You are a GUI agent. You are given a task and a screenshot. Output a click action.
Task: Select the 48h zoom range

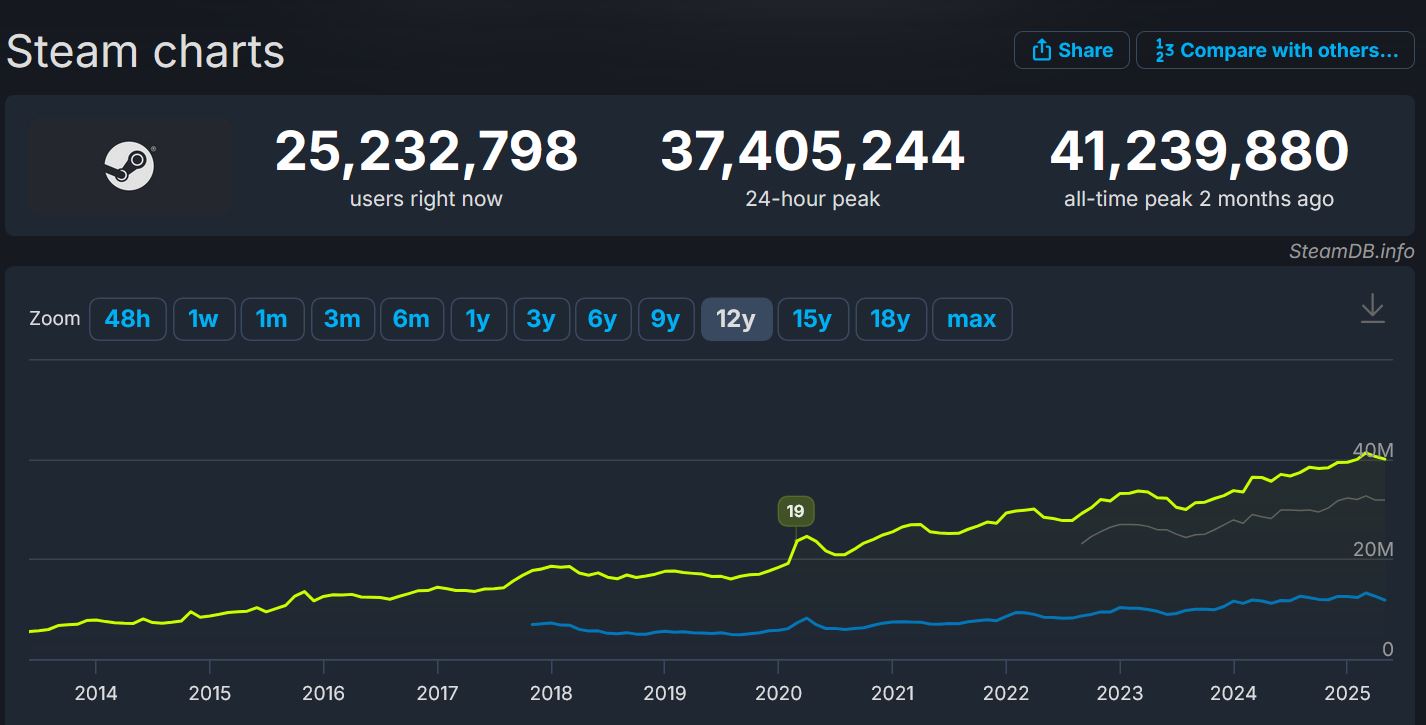tap(127, 318)
